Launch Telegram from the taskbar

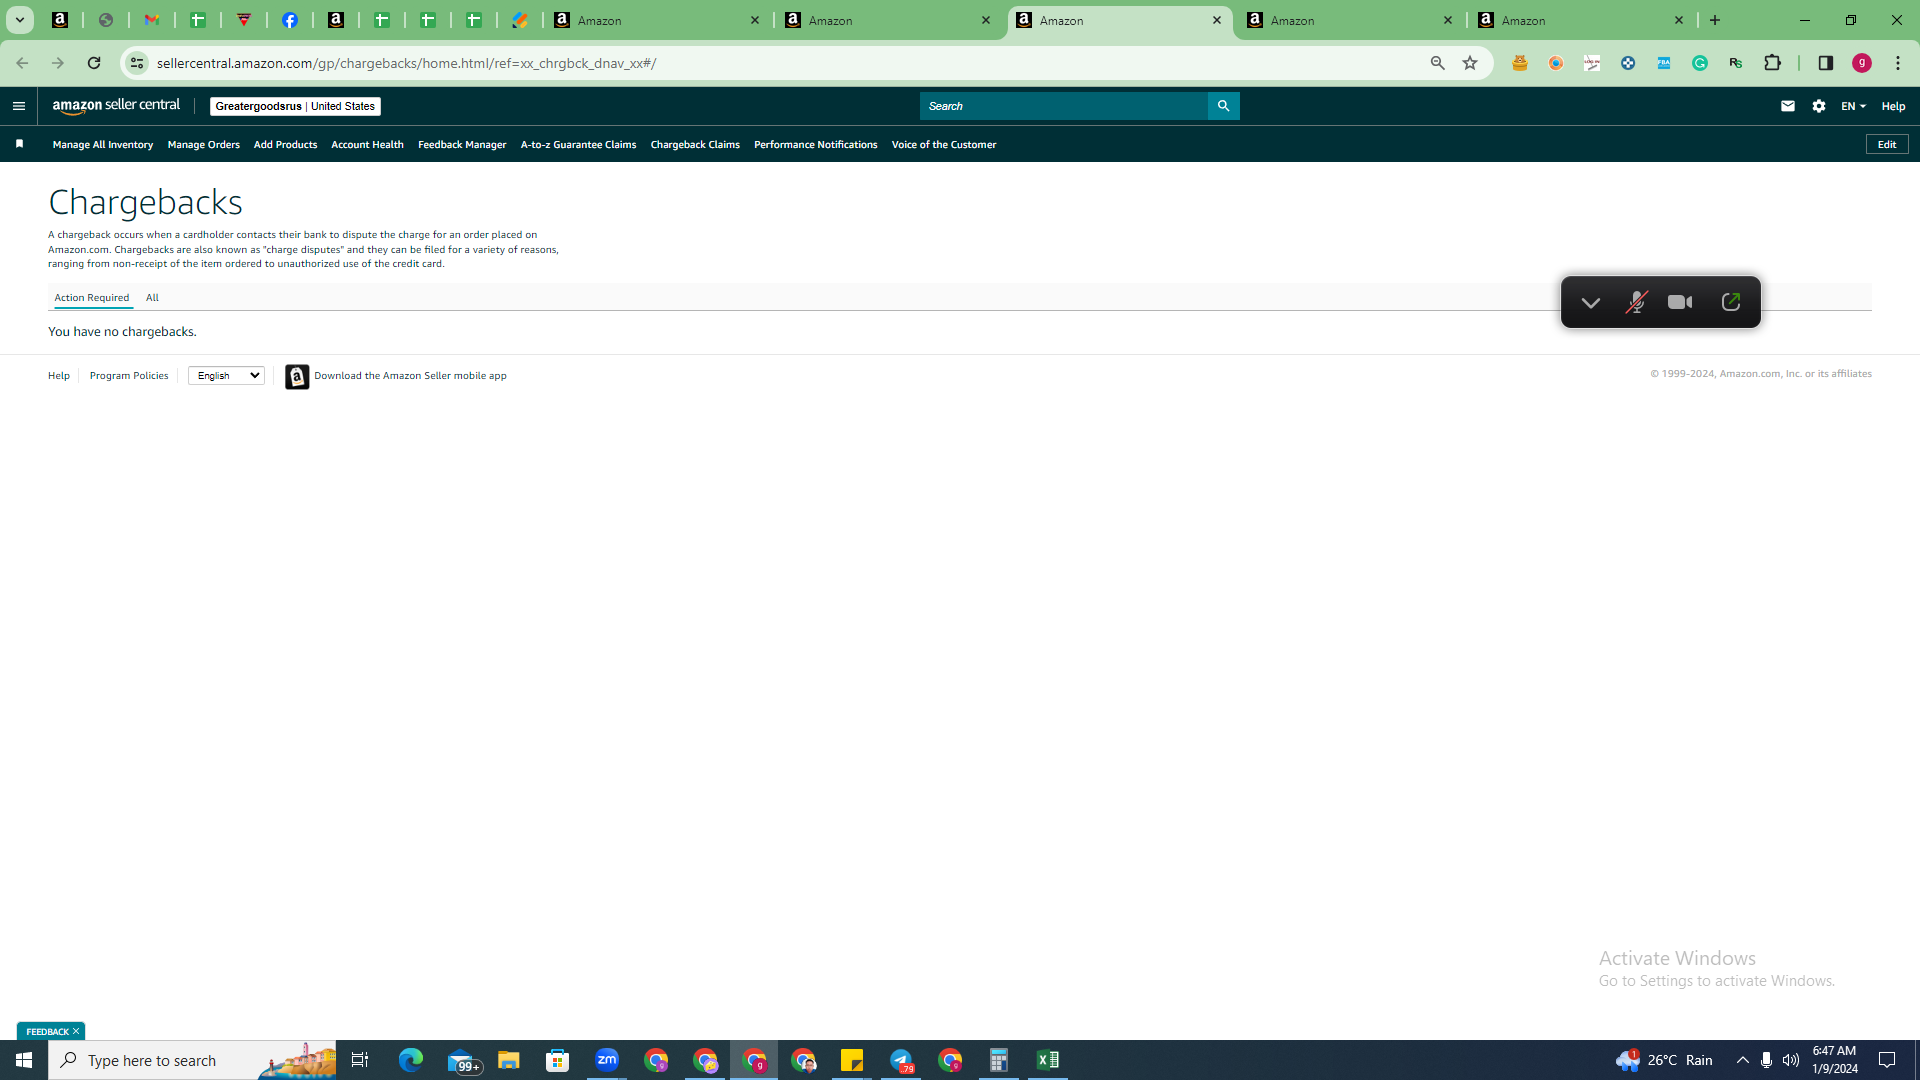901,1060
